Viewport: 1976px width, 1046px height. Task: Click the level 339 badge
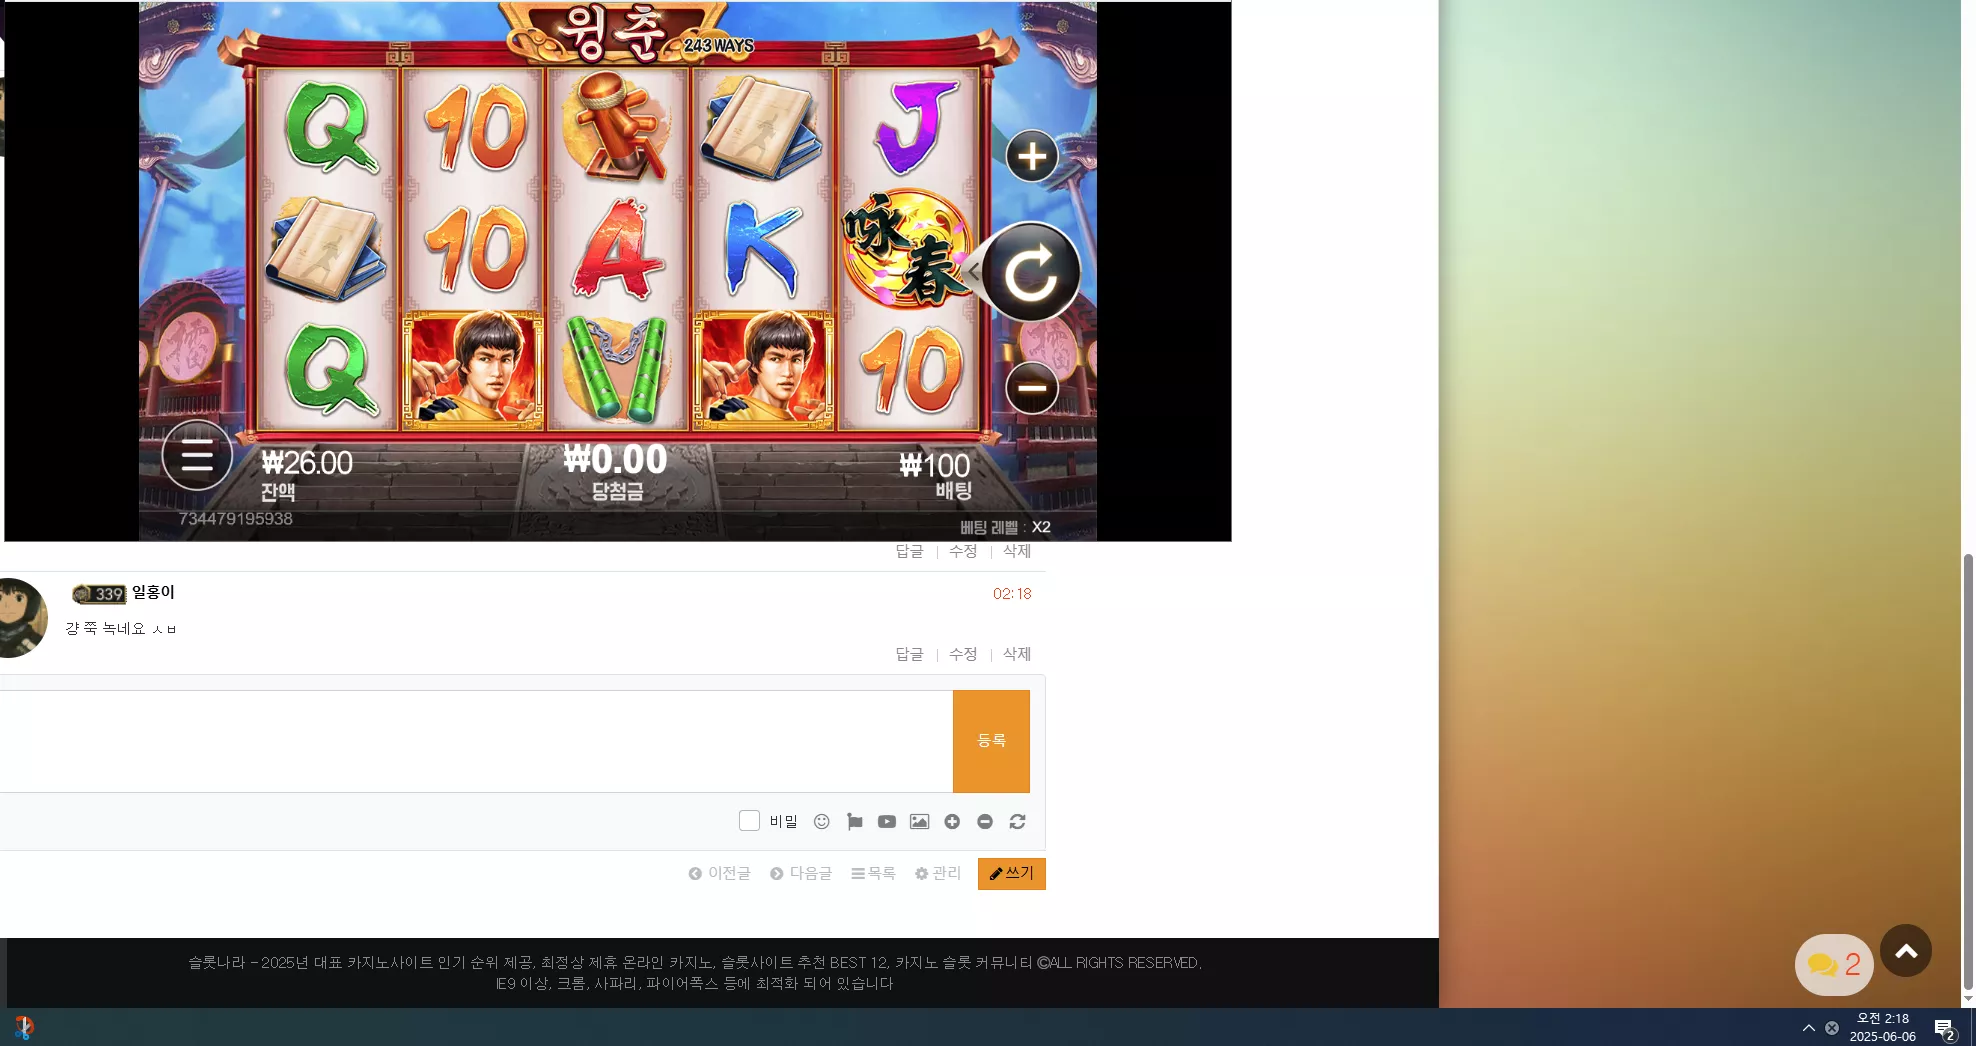tap(99, 594)
